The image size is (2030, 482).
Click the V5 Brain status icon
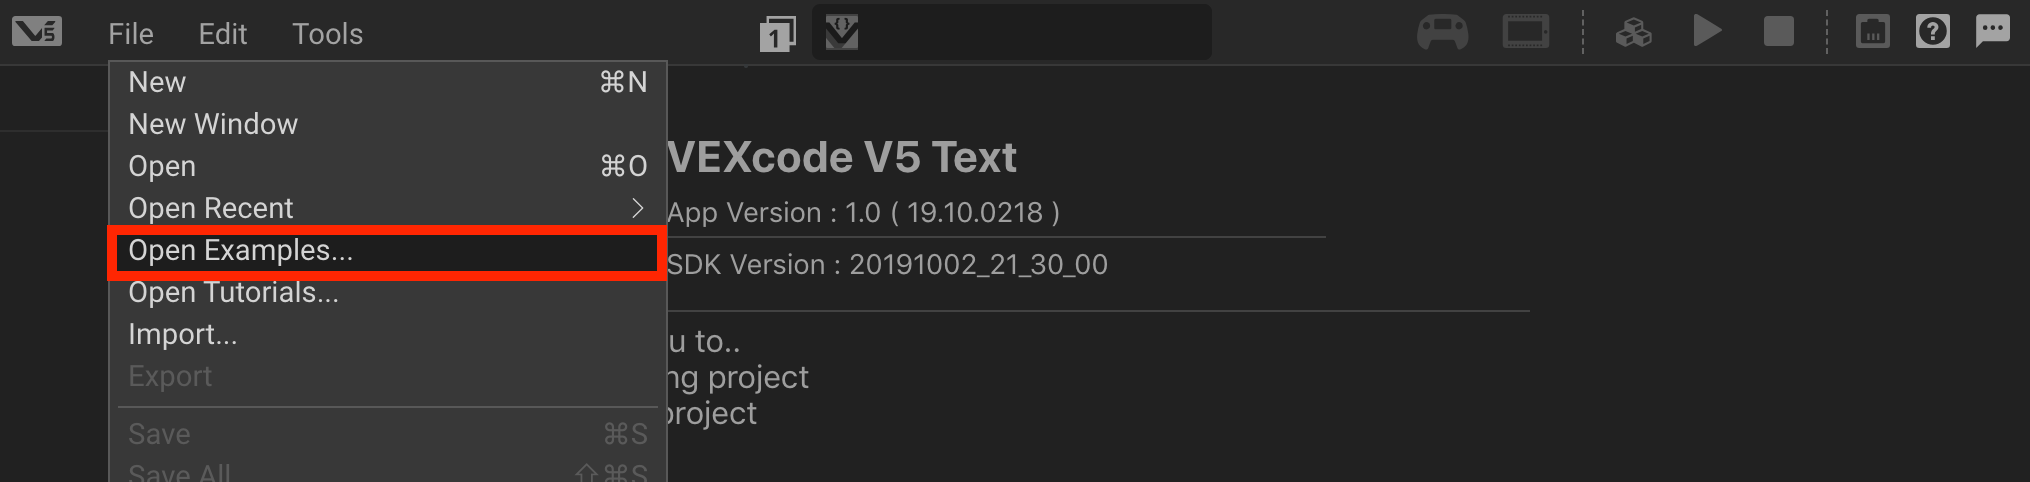pos(1525,32)
